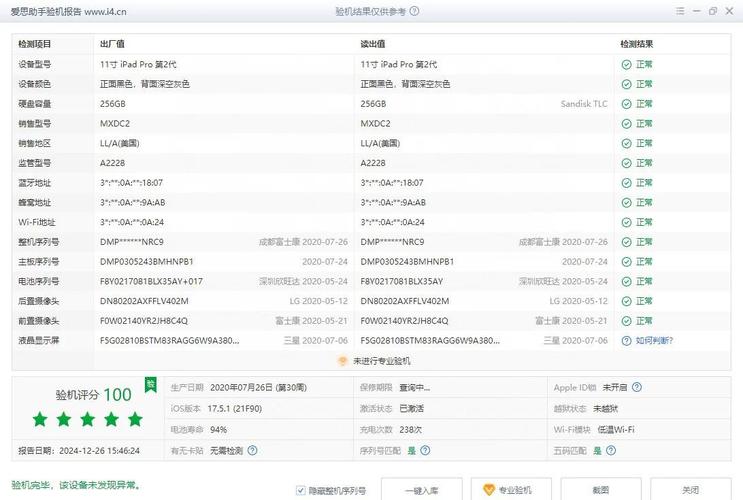Click the 检测结果 column header

(x=636, y=44)
